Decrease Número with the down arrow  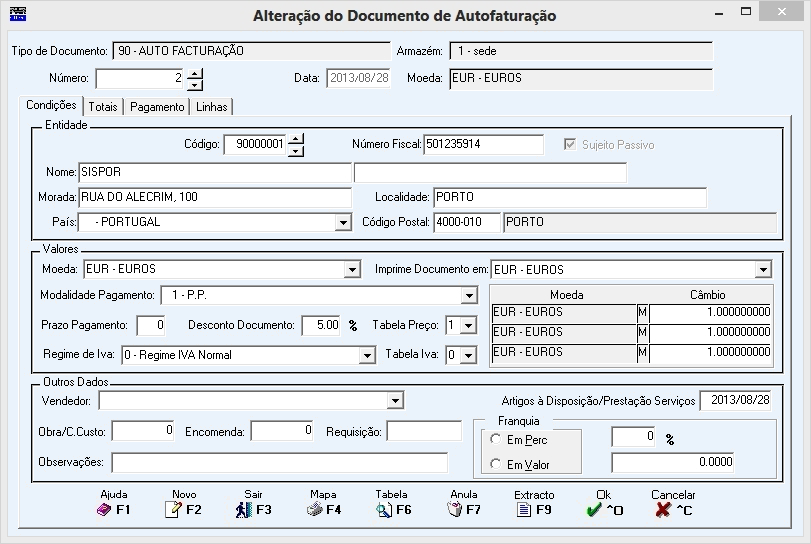click(x=194, y=85)
